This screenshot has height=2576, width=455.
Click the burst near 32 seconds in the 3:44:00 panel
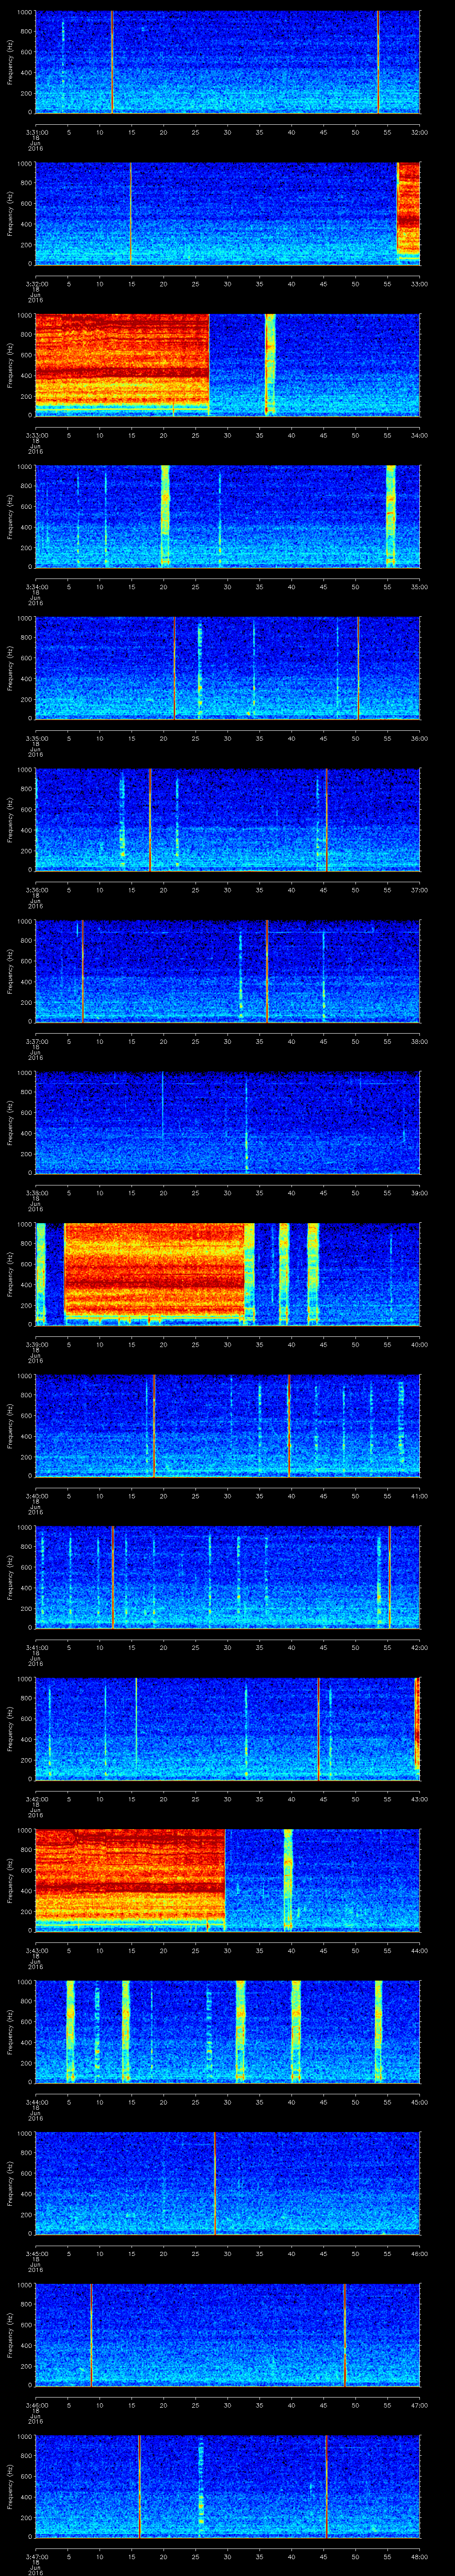pos(240,2032)
